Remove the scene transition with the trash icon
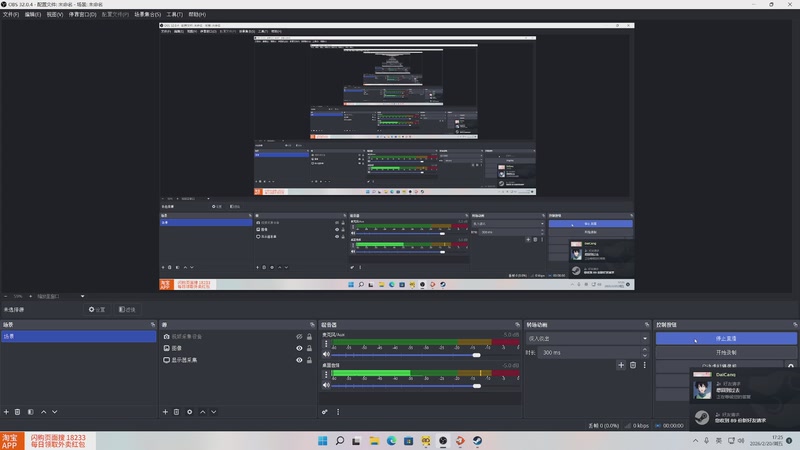 pos(633,365)
